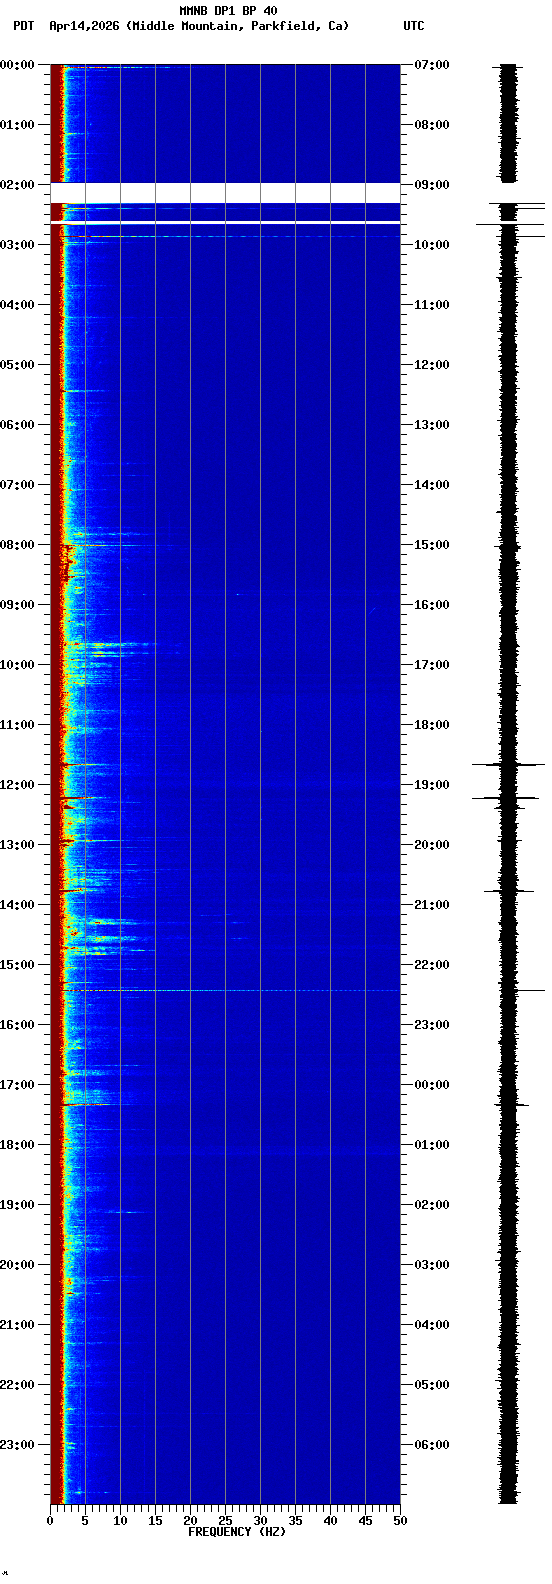Click the "PDT" timezone label
552x1584 pixels.
23,26
